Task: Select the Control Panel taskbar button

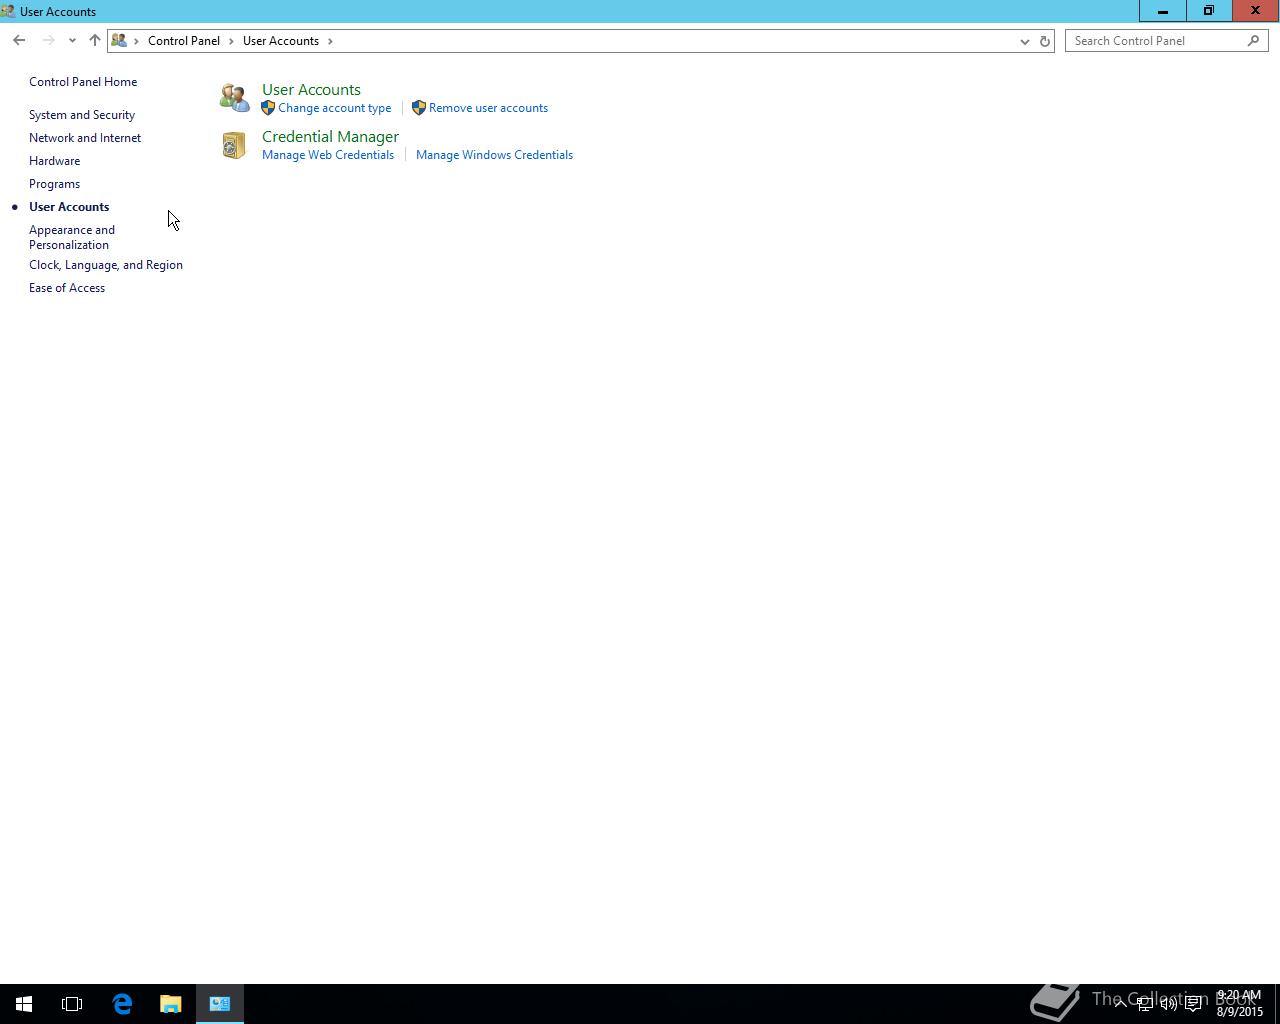Action: (220, 1004)
